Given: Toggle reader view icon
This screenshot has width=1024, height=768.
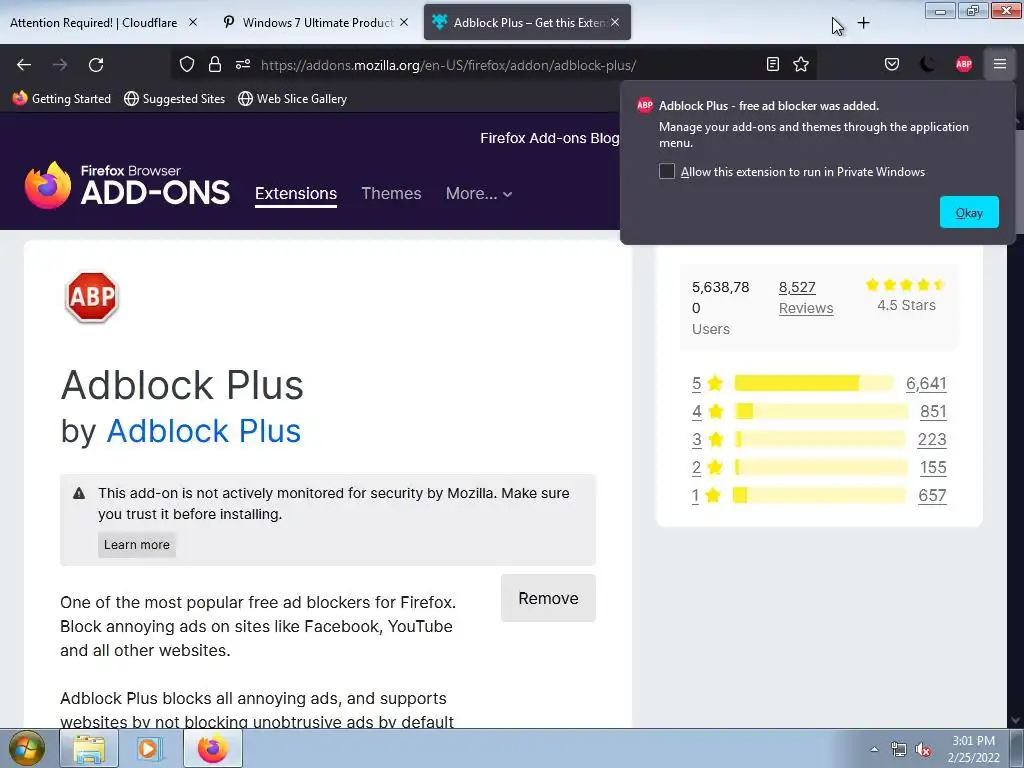Looking at the screenshot, I should point(773,64).
